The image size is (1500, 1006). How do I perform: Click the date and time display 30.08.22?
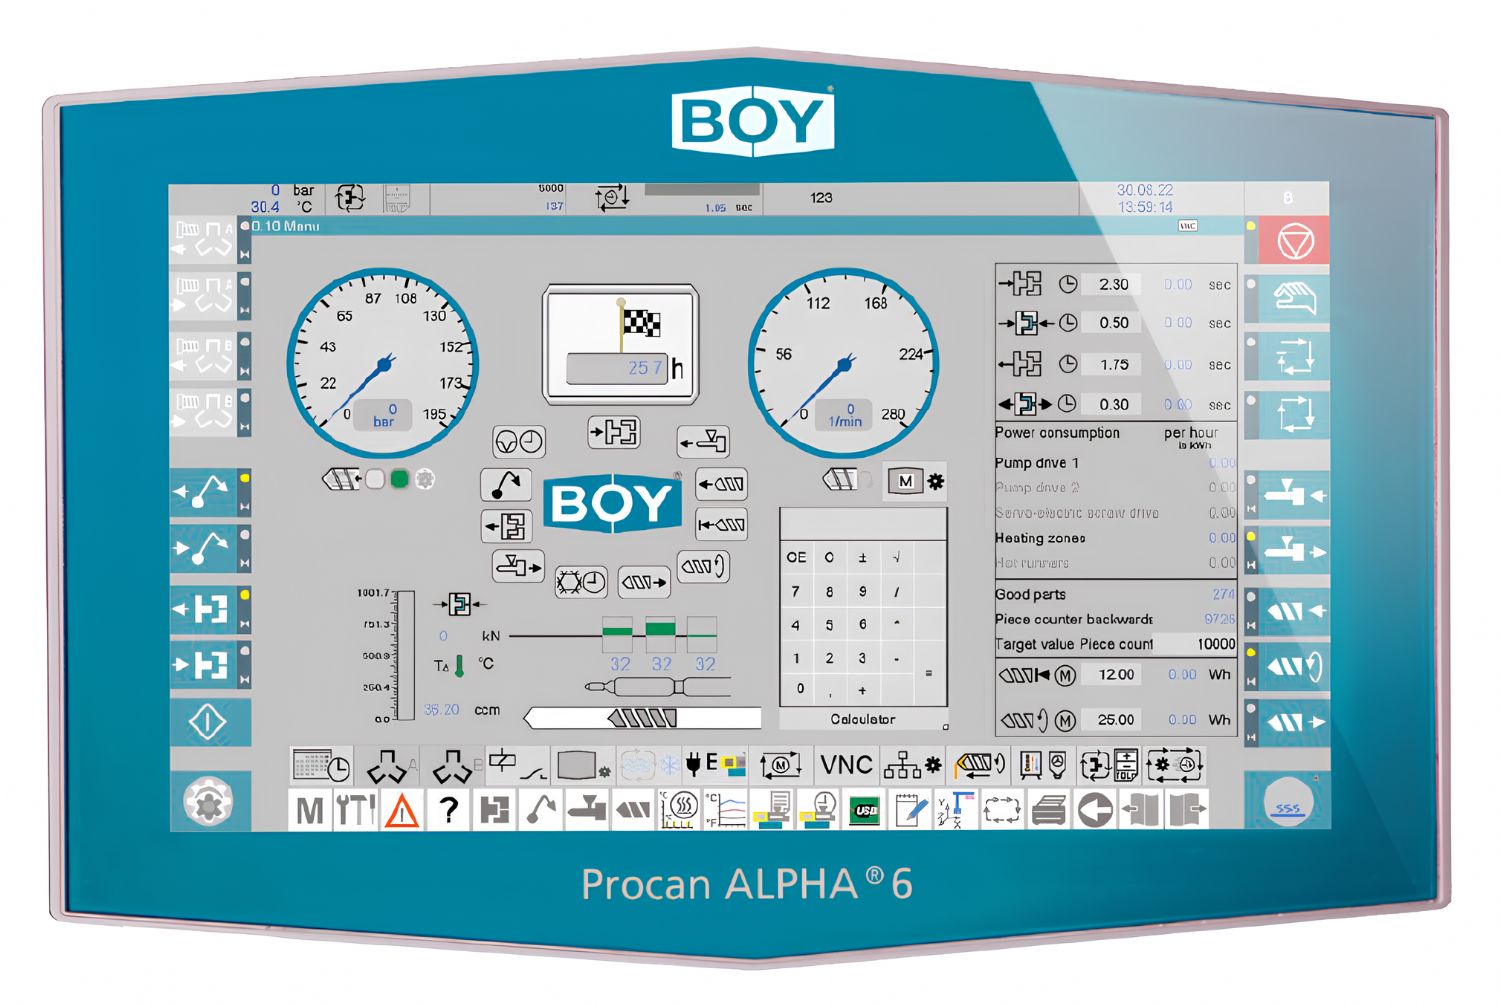coord(1145,198)
